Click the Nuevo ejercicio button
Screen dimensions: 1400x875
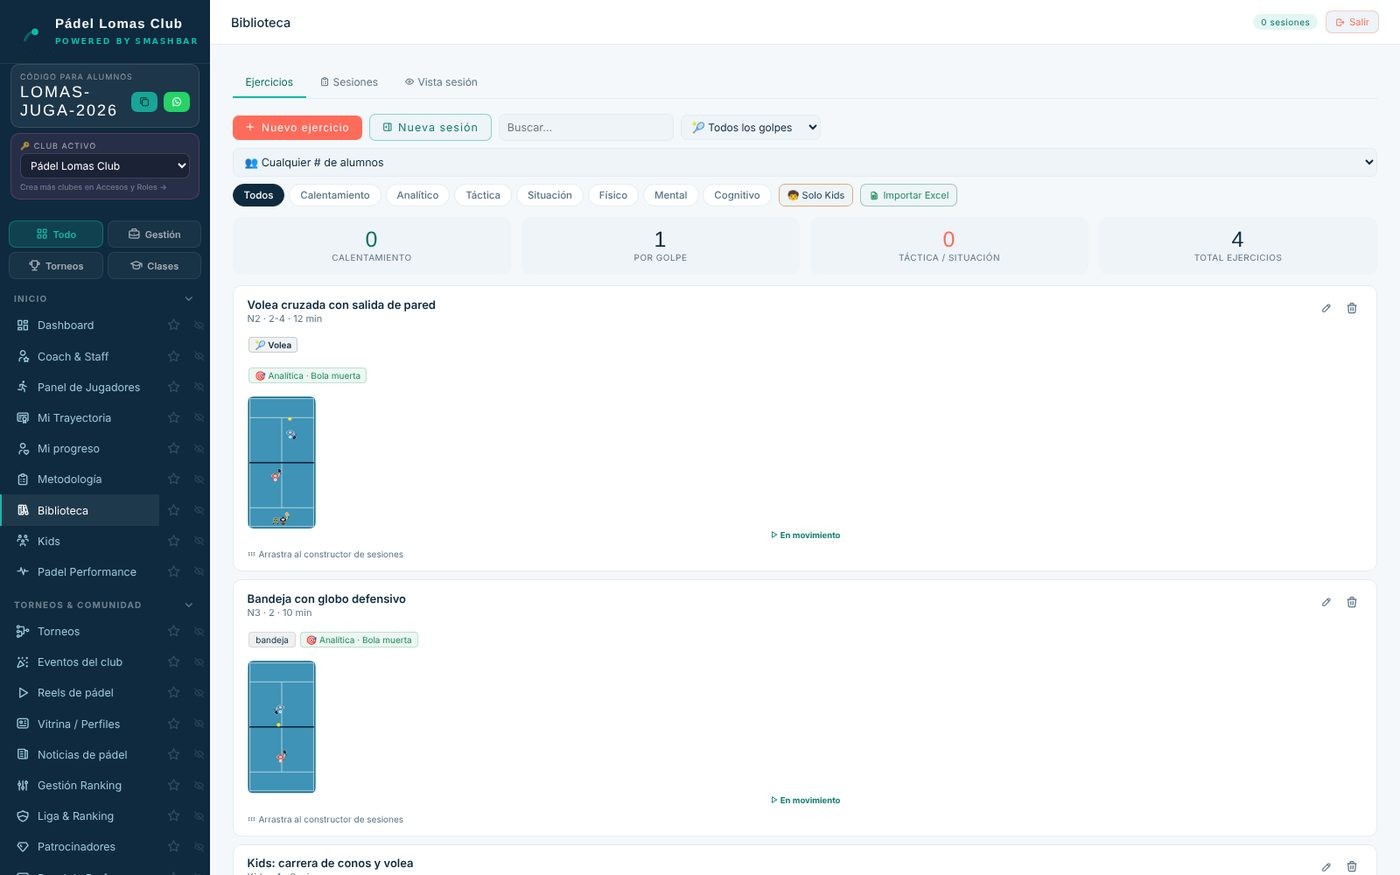pyautogui.click(x=297, y=127)
